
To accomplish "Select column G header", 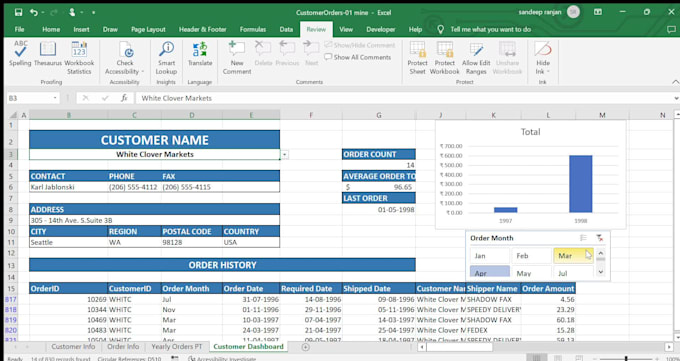I will tap(379, 115).
